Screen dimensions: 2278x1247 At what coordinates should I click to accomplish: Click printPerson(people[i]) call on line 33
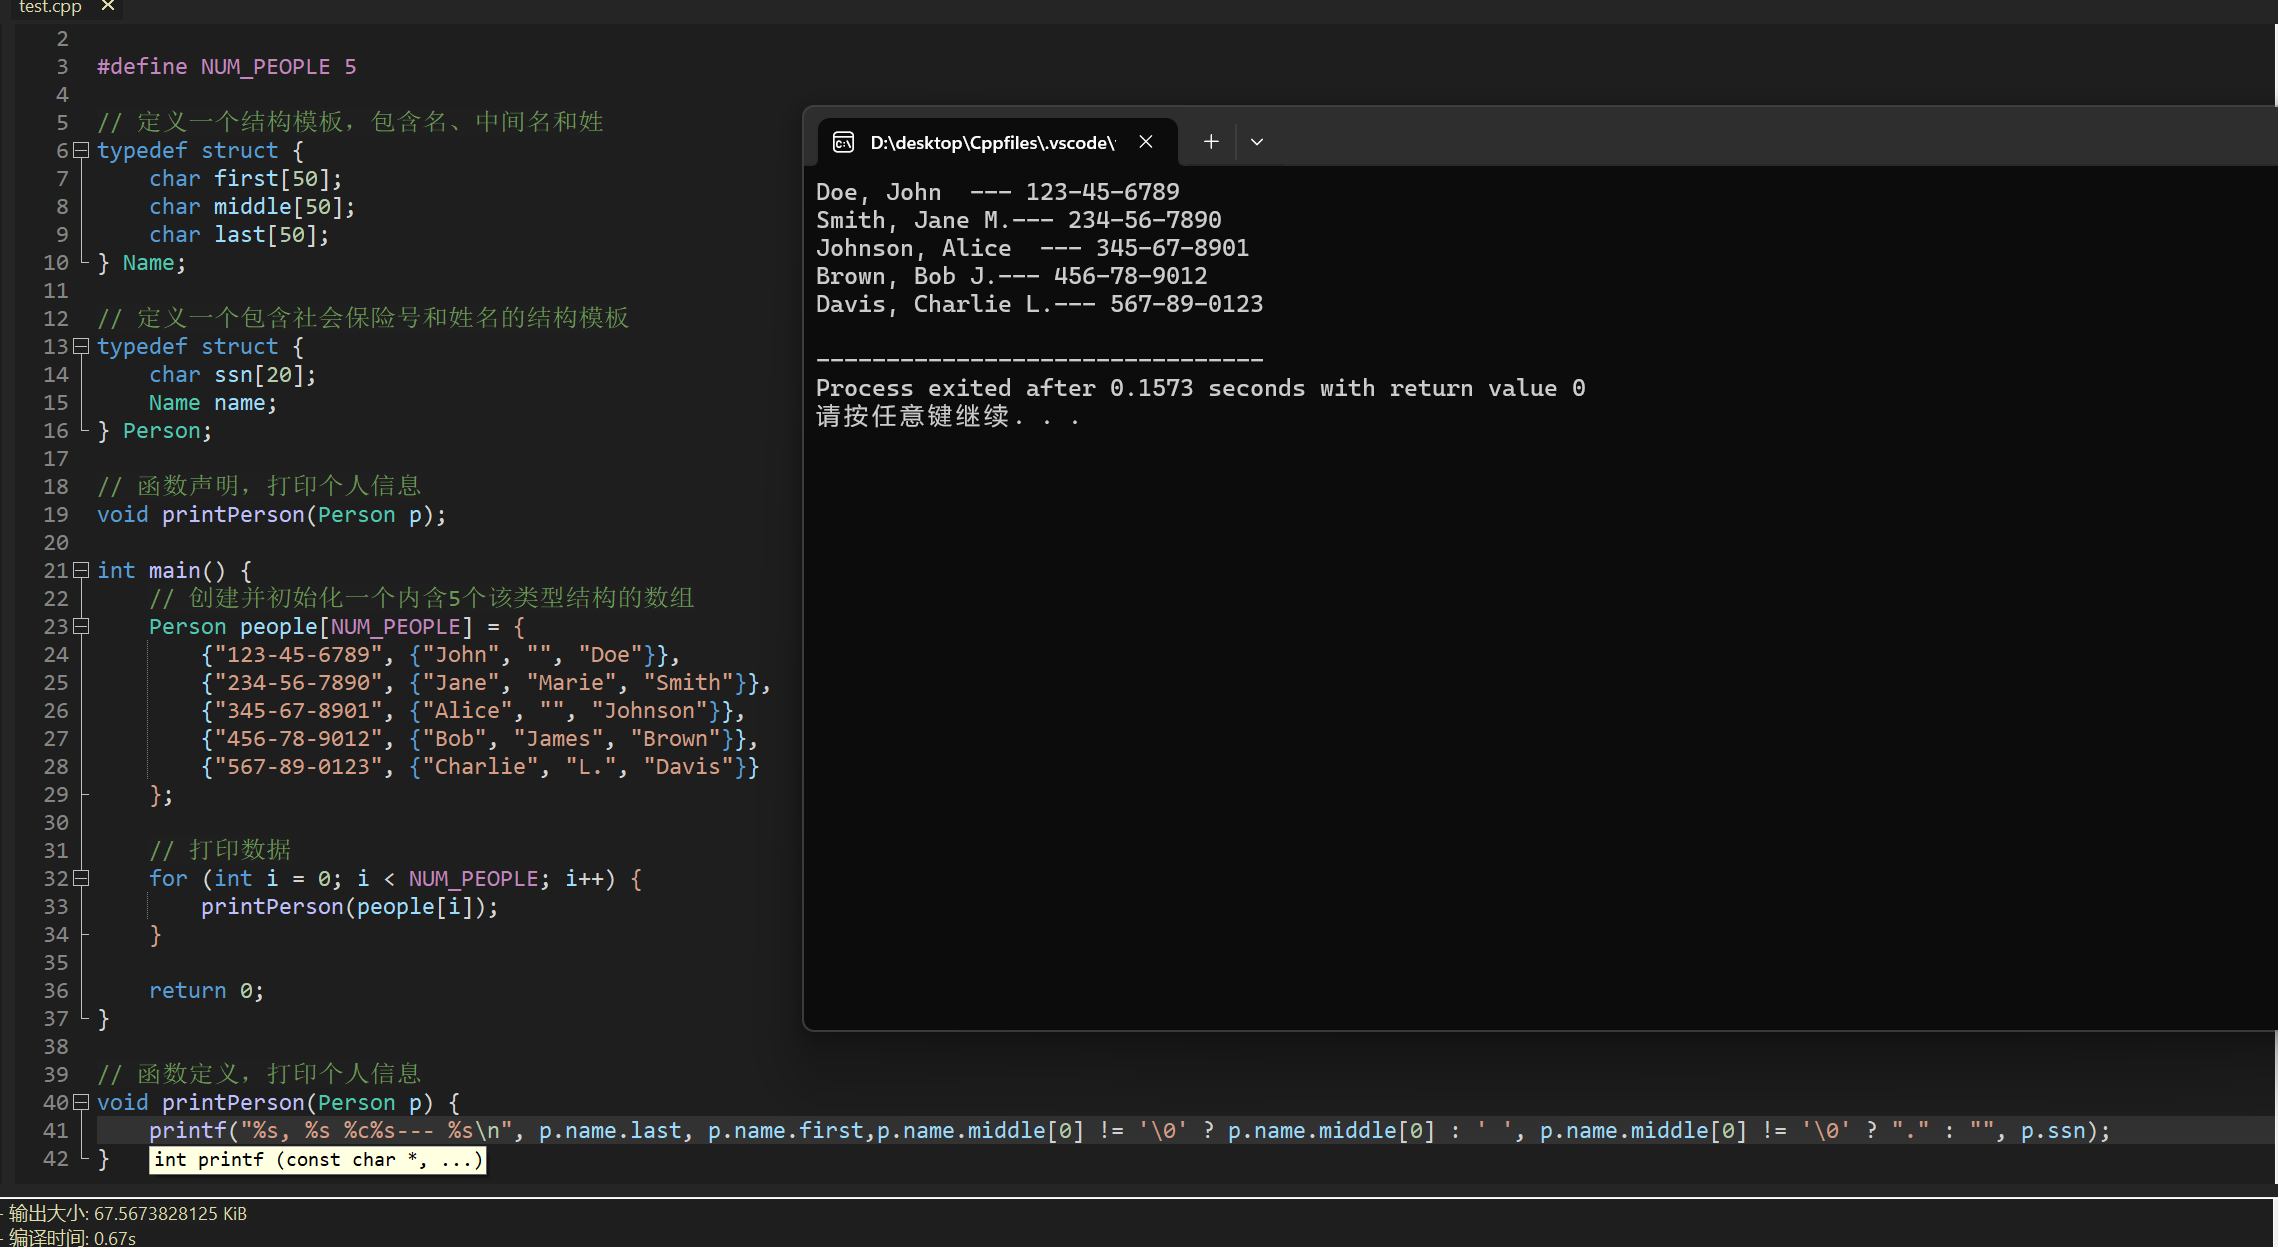point(349,906)
